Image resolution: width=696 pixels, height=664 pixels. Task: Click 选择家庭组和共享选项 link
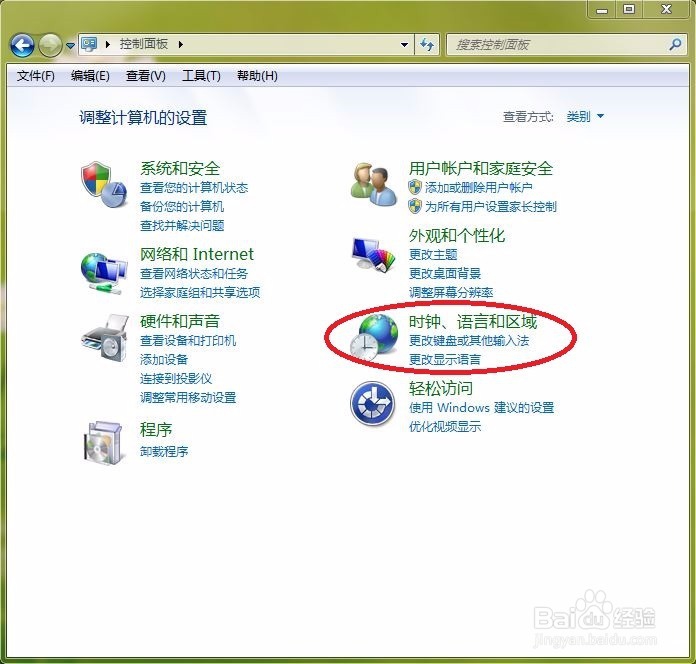point(200,292)
